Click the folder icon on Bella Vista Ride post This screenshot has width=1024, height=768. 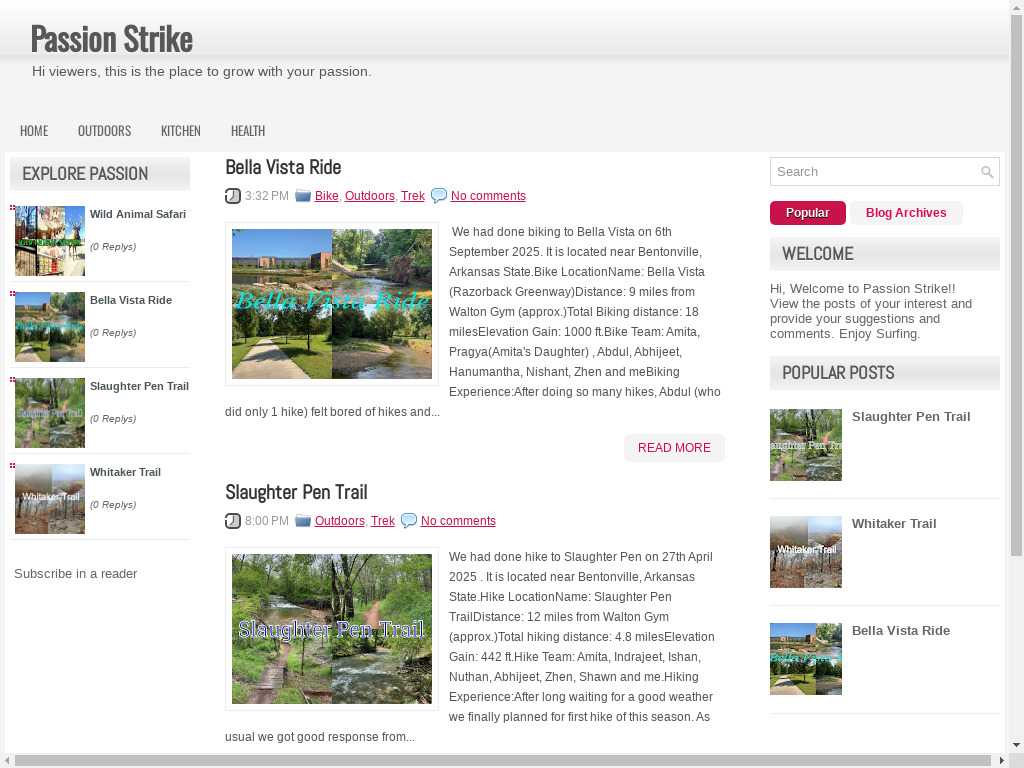point(303,196)
